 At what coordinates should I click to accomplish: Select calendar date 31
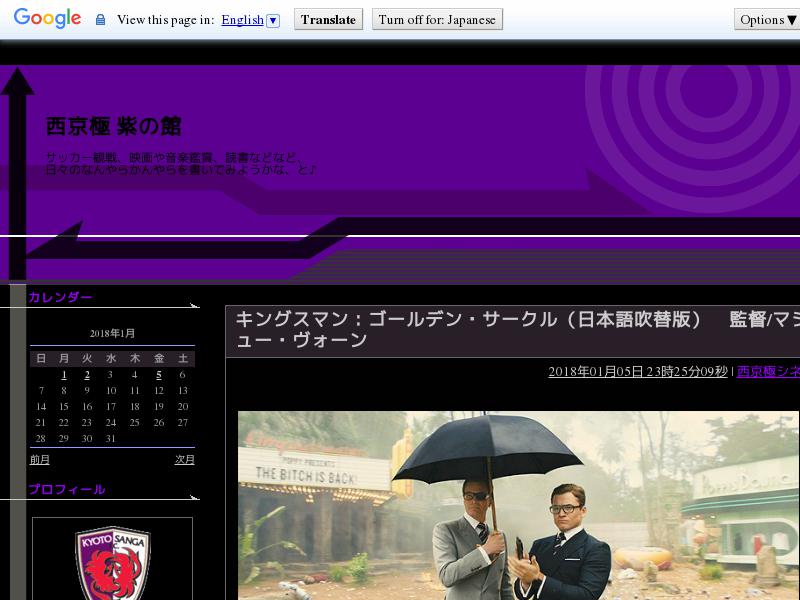(111, 439)
